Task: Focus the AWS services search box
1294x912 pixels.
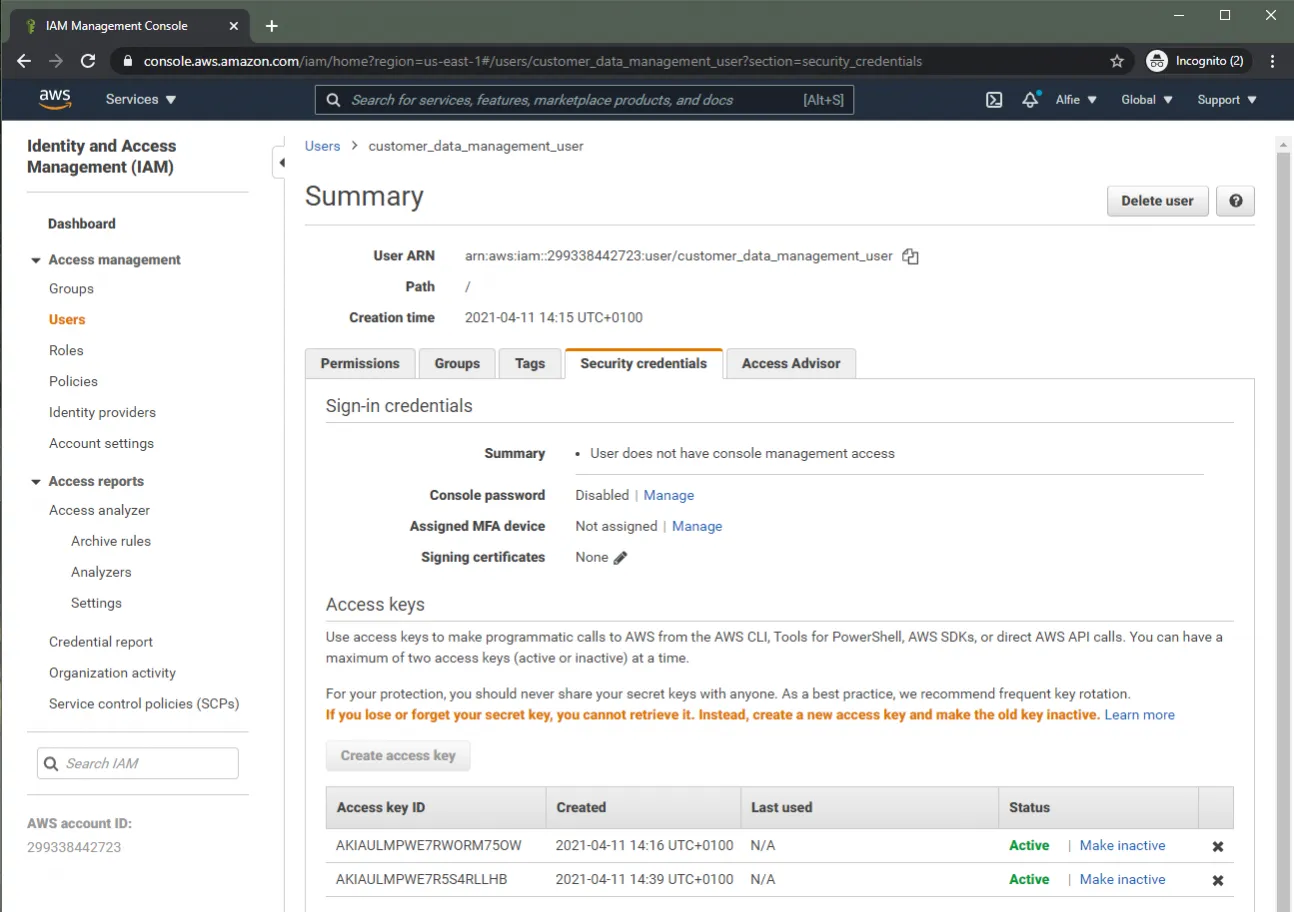Action: (584, 100)
